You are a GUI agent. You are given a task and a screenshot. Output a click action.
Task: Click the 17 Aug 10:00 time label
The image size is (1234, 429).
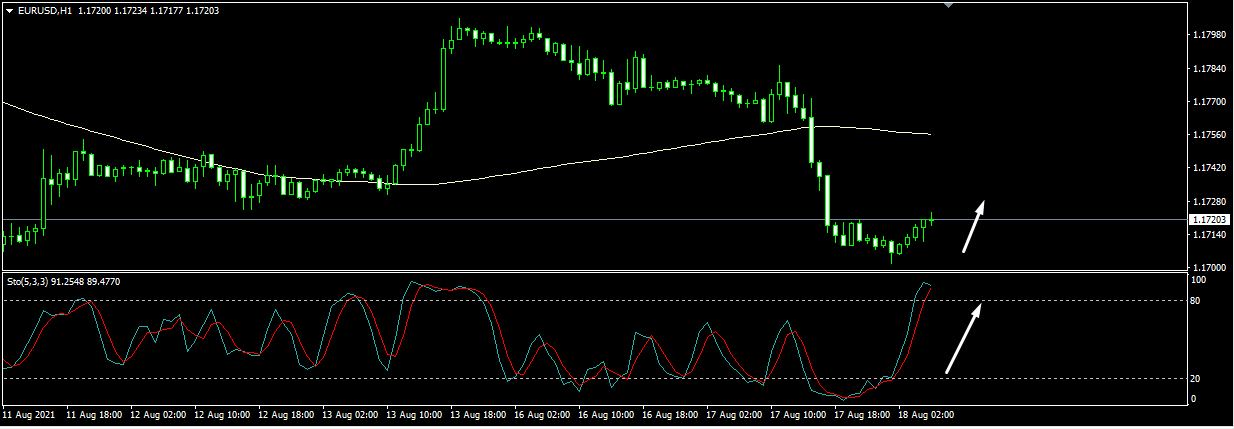click(798, 413)
